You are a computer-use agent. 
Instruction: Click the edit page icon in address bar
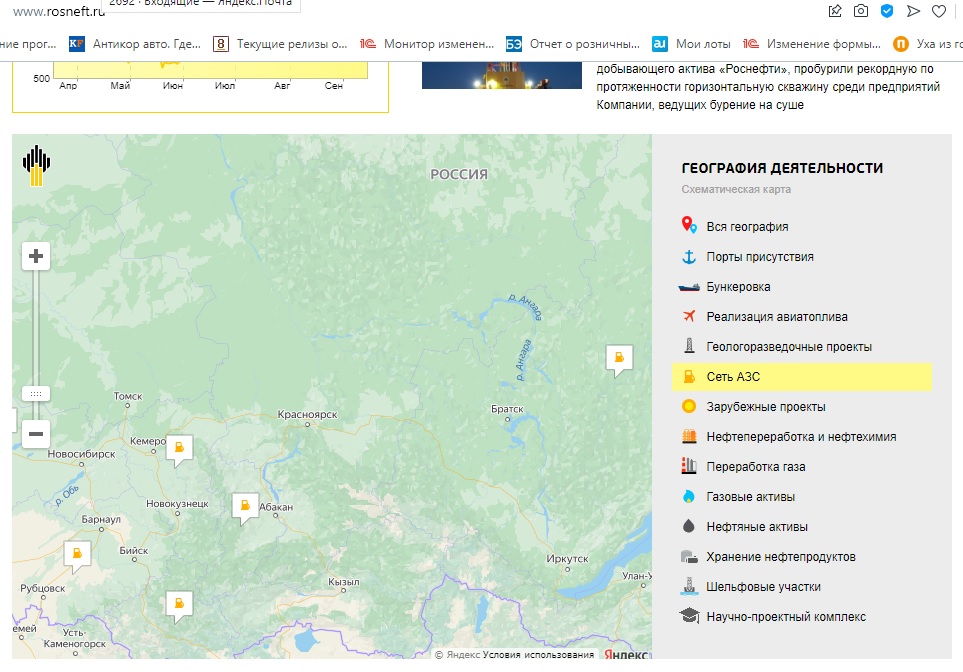pos(835,10)
